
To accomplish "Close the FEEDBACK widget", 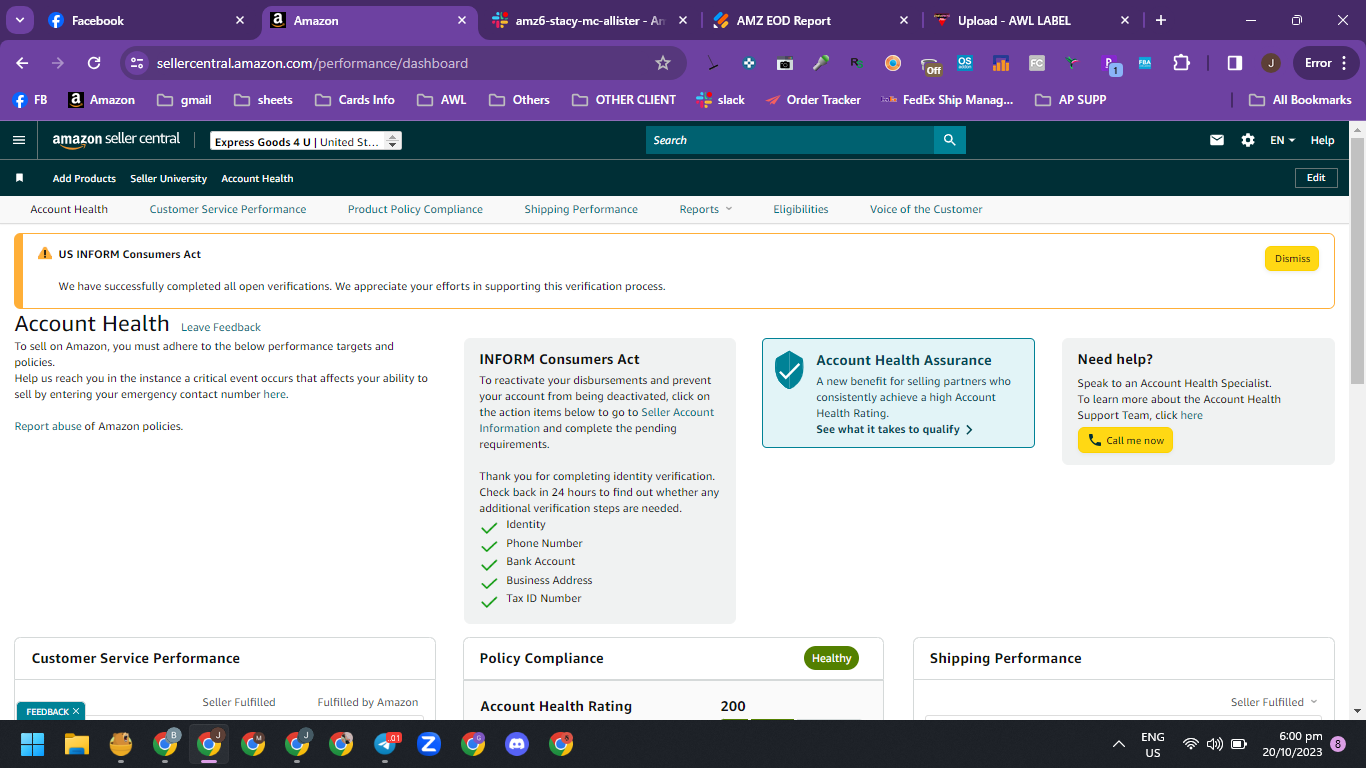I will (77, 711).
